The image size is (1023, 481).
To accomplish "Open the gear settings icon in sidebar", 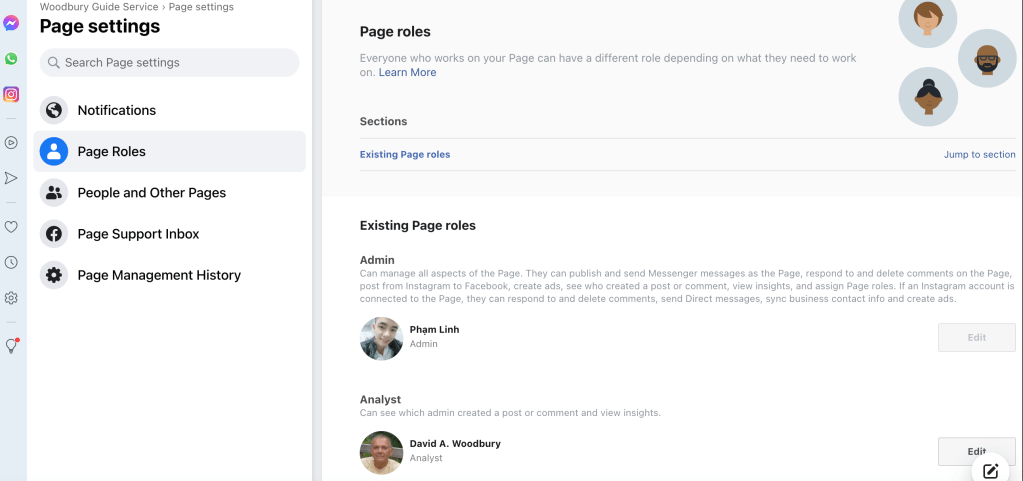I will 11,298.
